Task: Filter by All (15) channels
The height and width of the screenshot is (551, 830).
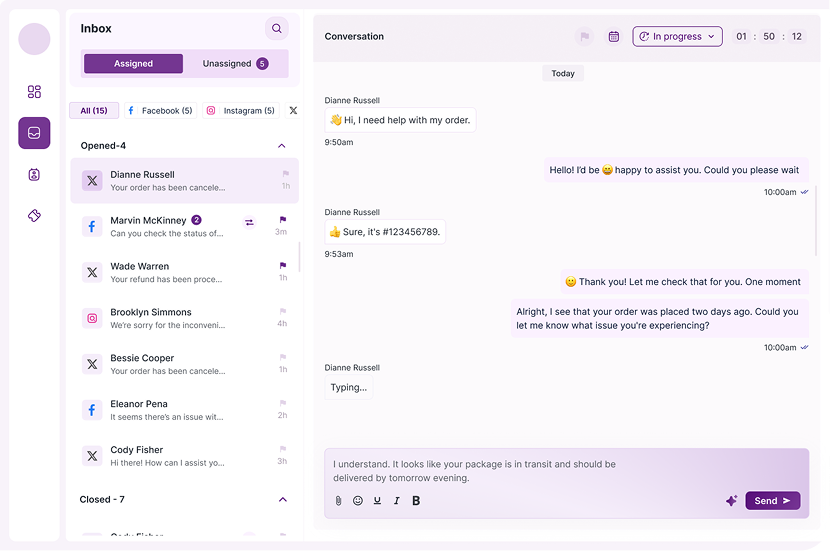Action: [94, 111]
